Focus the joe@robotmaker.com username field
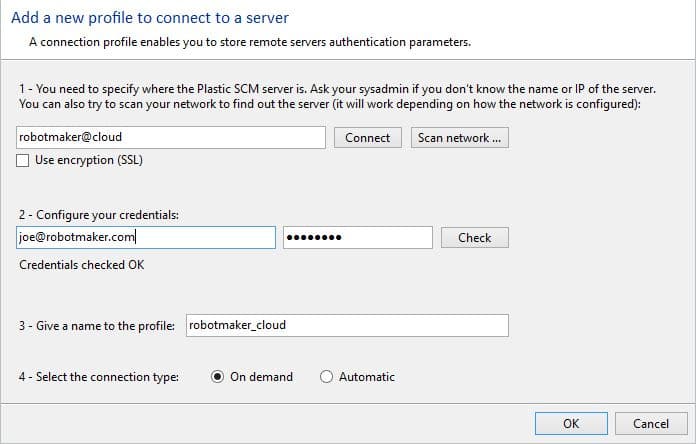The image size is (696, 444). coord(146,237)
